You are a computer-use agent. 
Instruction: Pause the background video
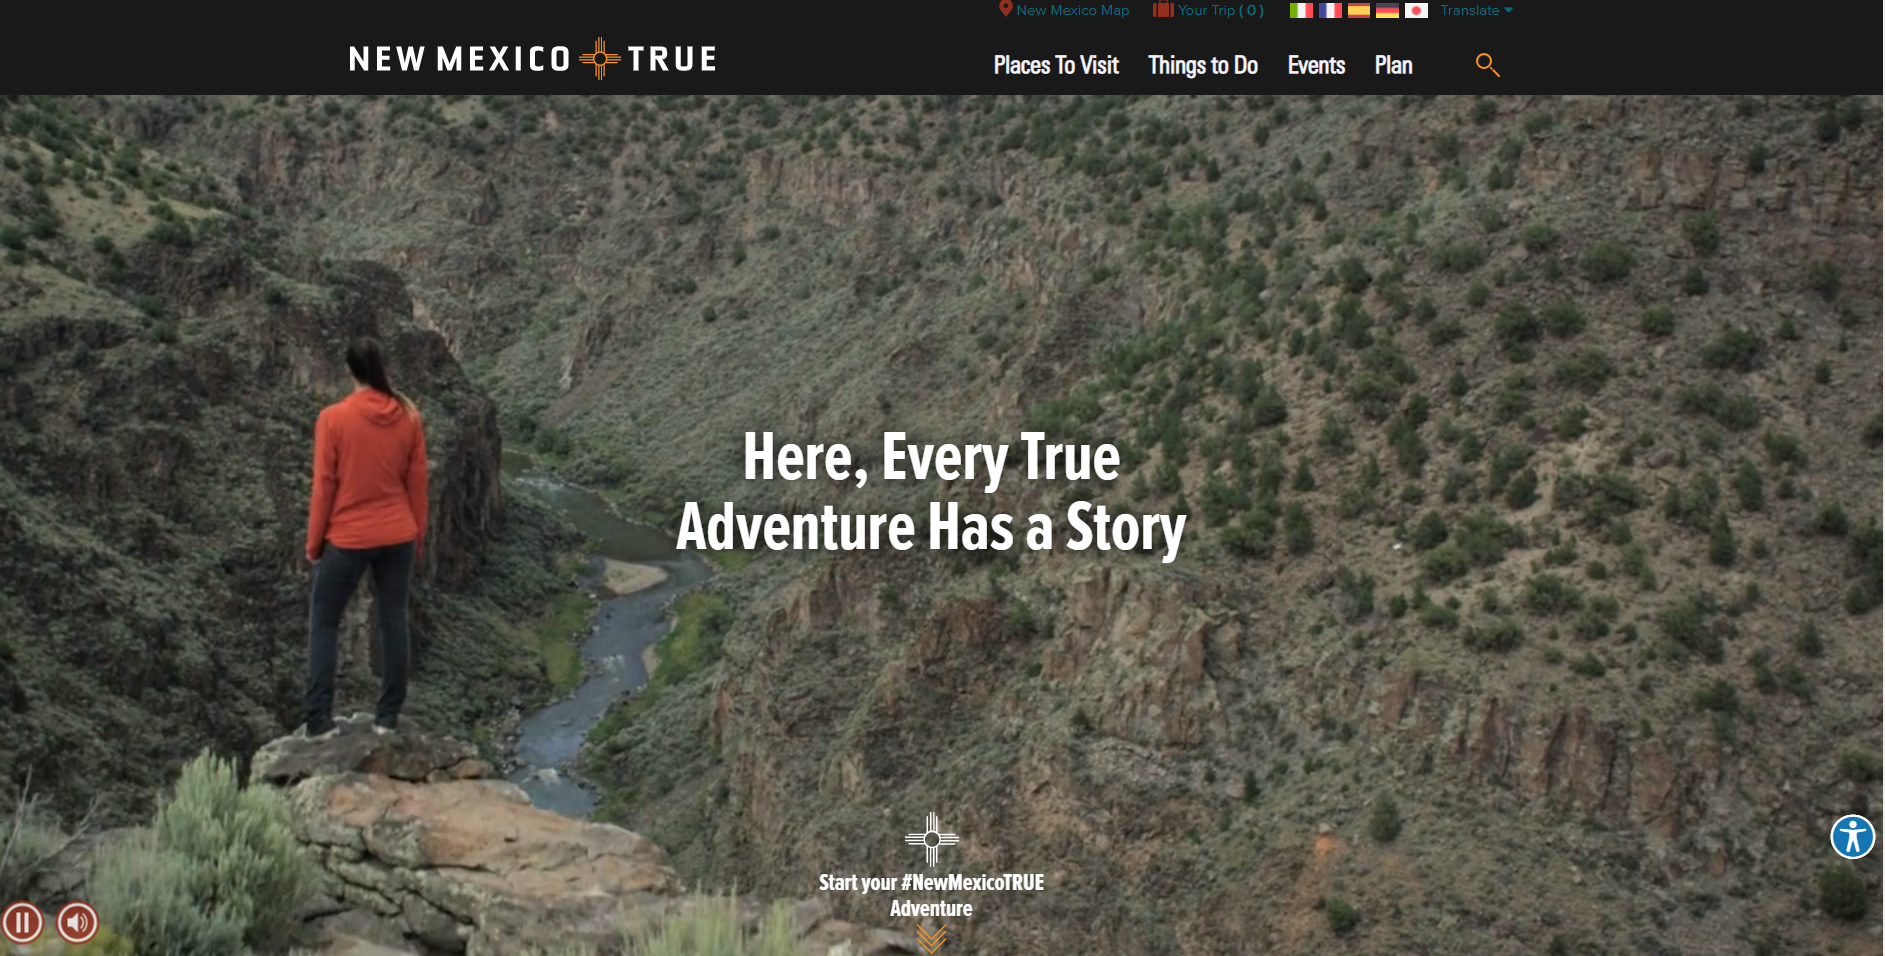point(22,922)
